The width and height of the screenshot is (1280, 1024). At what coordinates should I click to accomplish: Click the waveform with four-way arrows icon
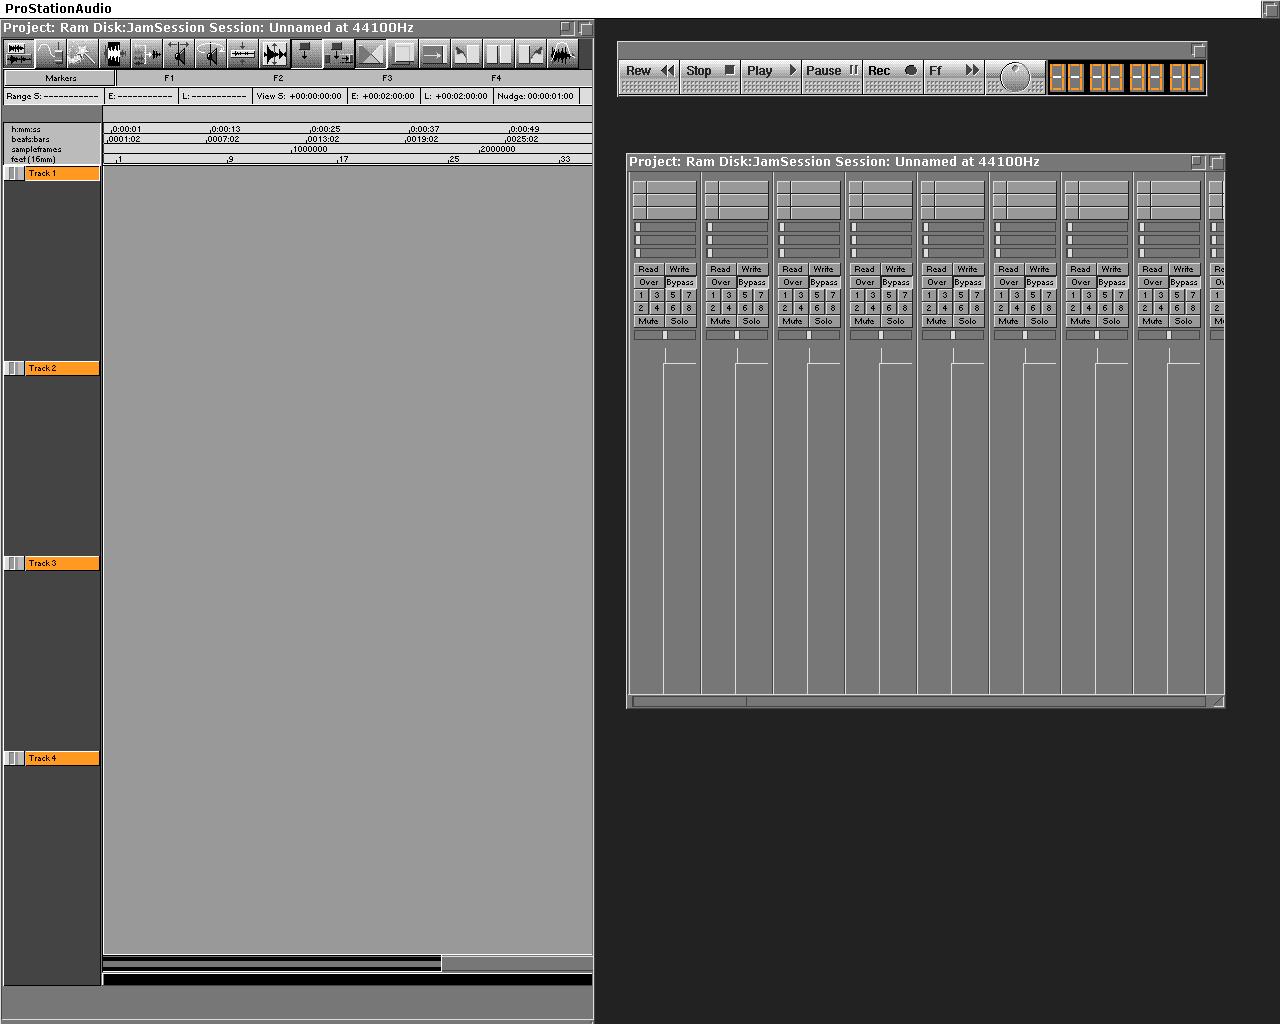point(274,53)
